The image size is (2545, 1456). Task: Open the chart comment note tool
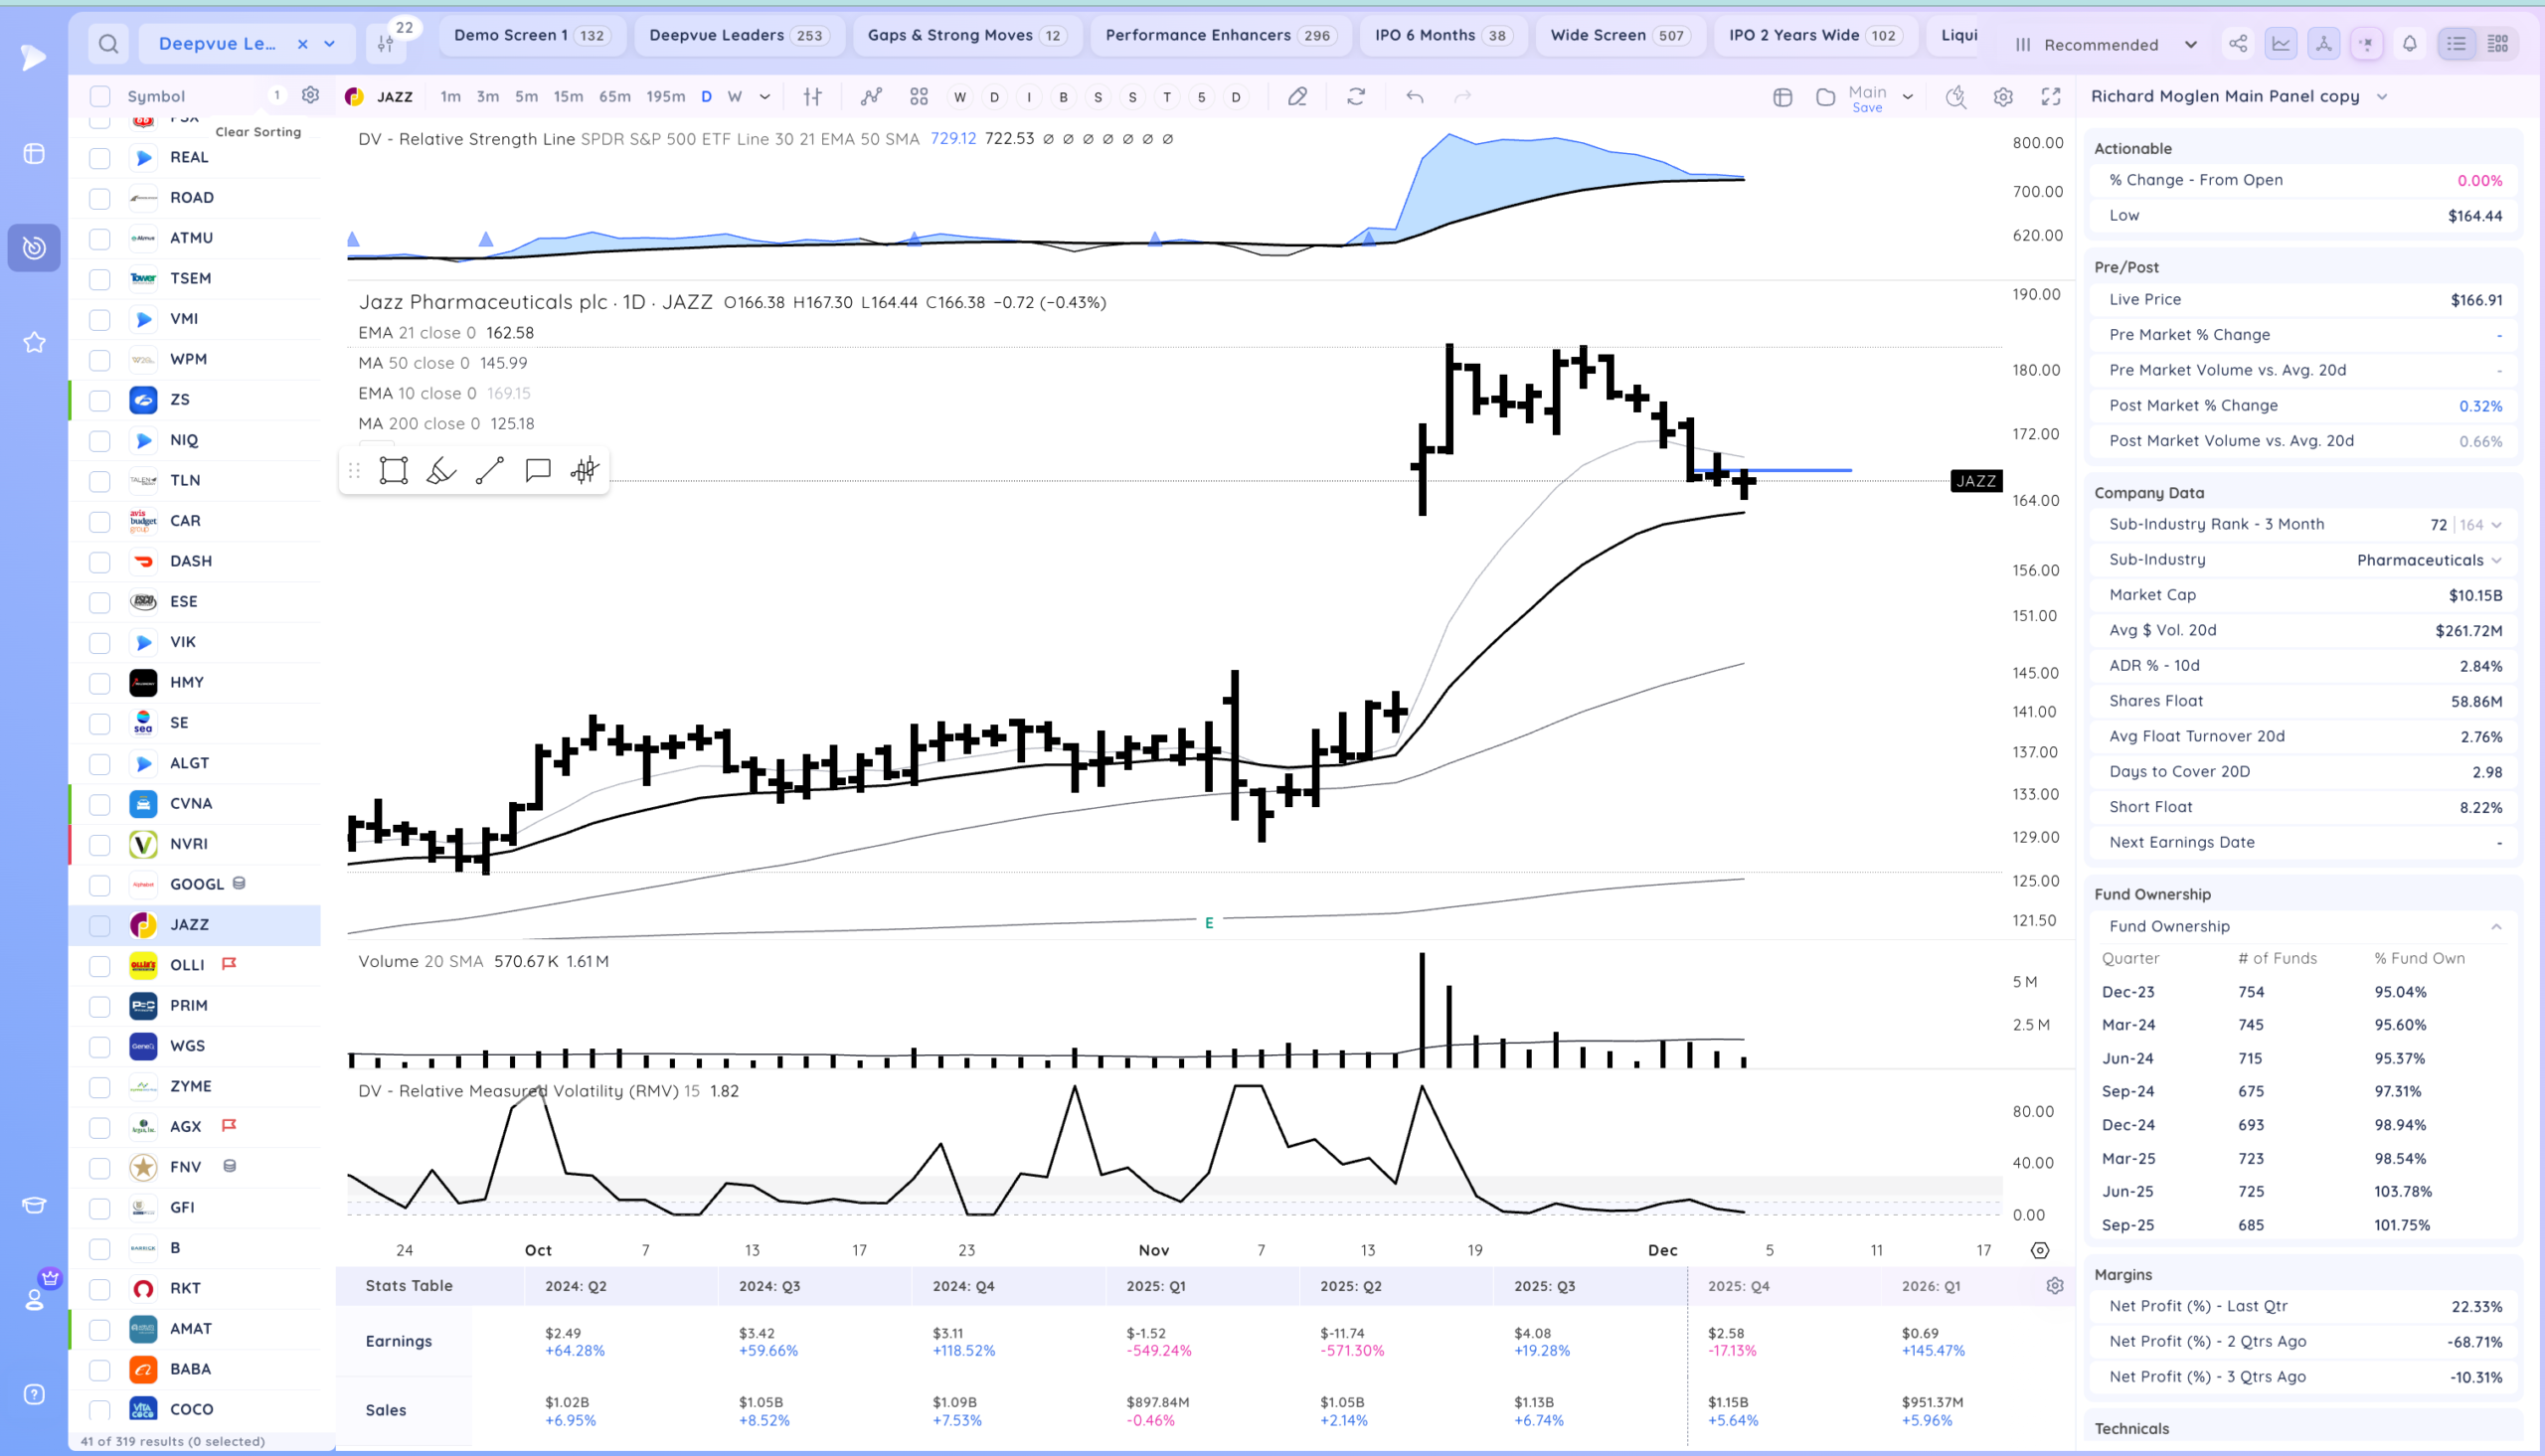[x=538, y=470]
